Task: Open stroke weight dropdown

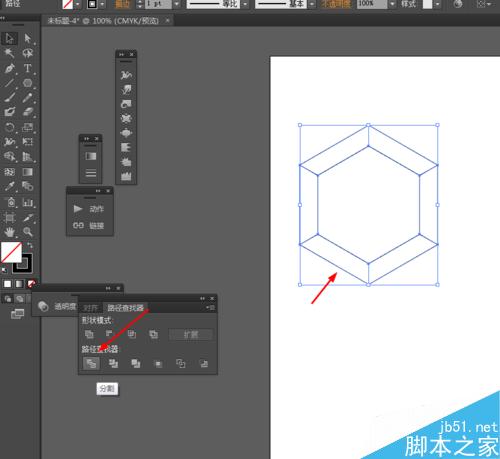Action: coord(177,4)
